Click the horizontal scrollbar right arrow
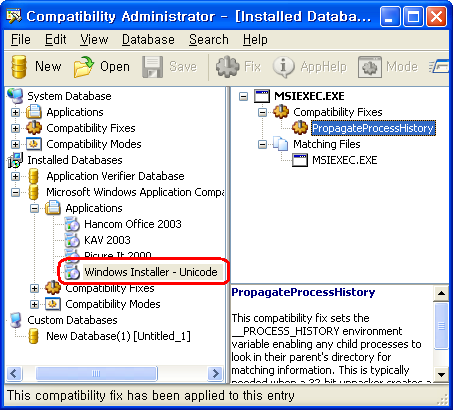This screenshot has width=453, height=410. [x=215, y=373]
